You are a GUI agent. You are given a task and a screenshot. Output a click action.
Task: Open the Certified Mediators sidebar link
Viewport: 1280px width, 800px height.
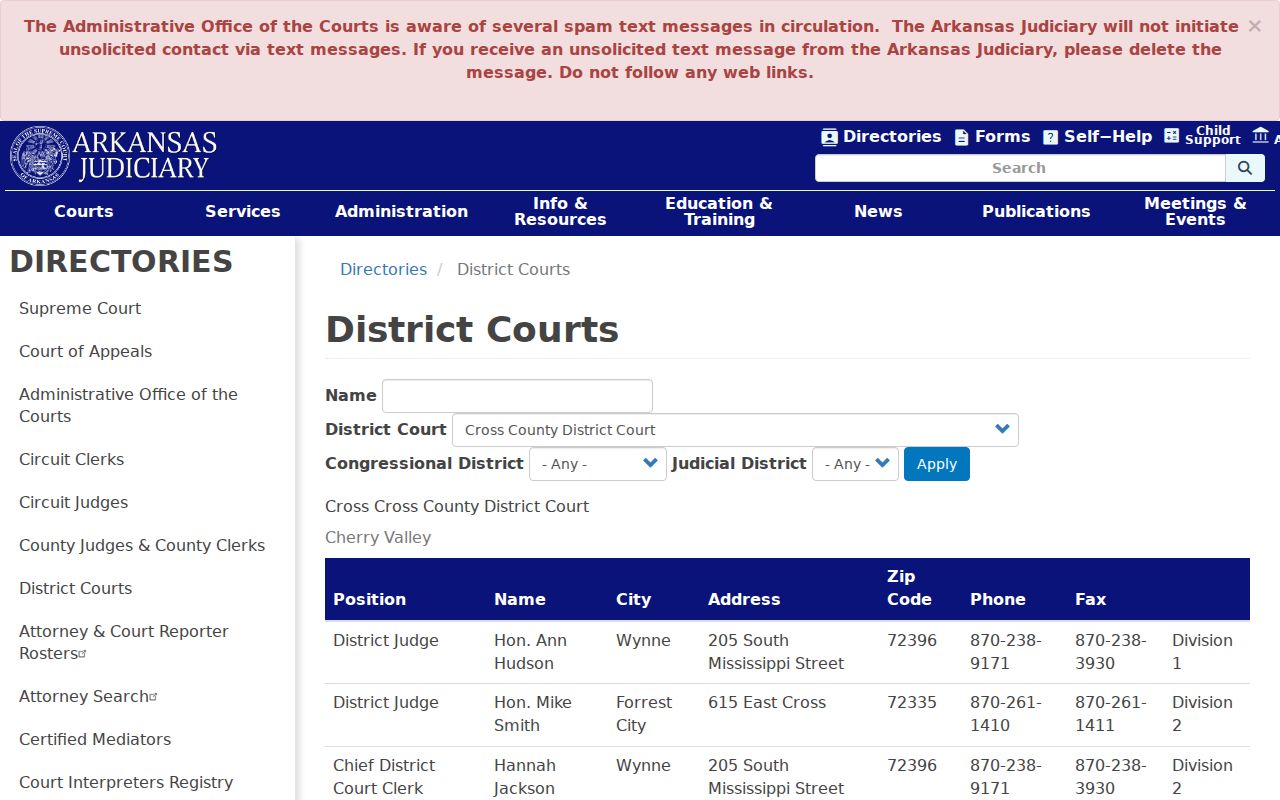[x=95, y=739]
